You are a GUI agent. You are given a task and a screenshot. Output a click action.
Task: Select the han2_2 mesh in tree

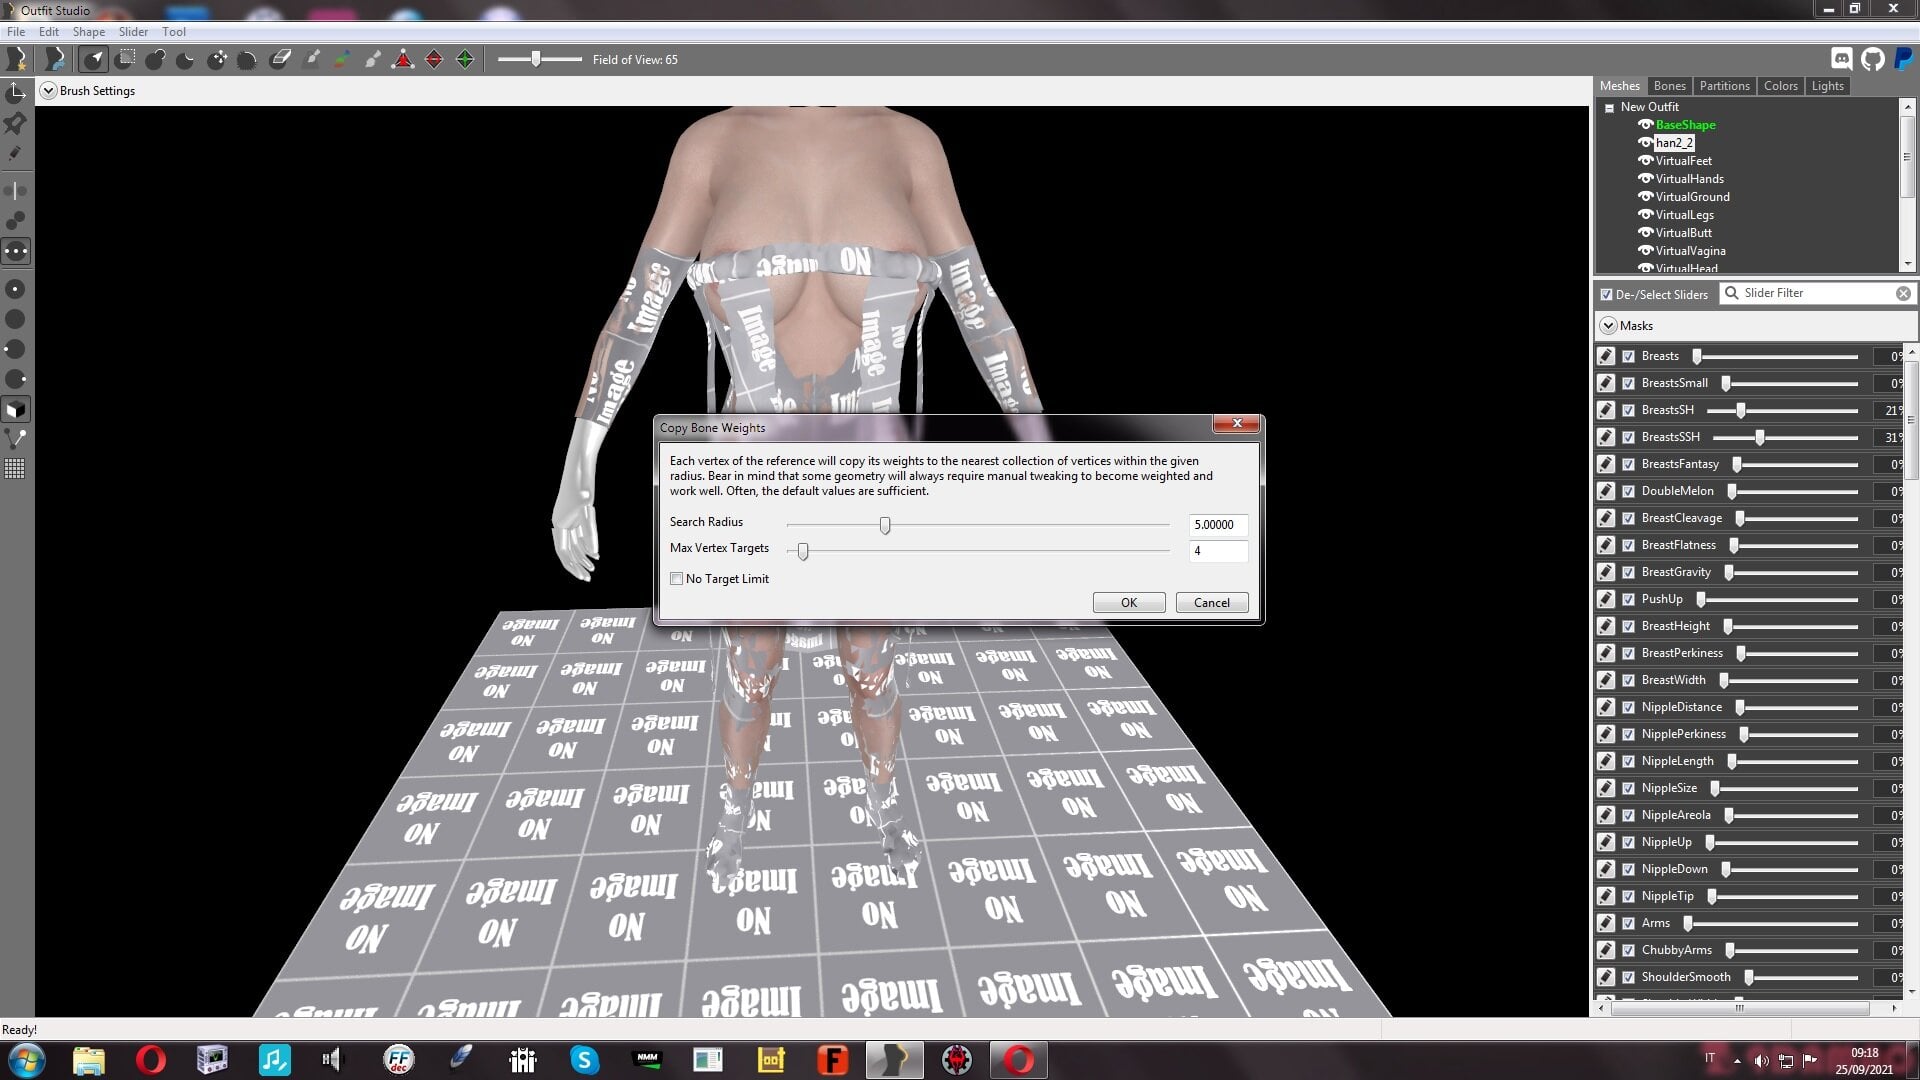[x=1674, y=143]
